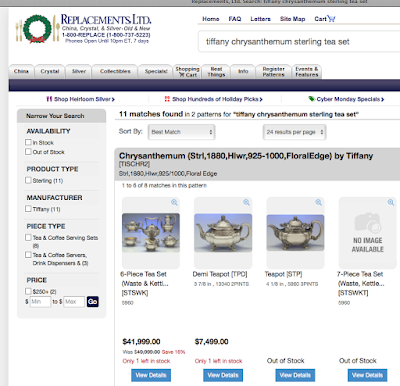Click View Details for 6-Piece Tea Set
The height and width of the screenshot is (386, 400).
(151, 375)
